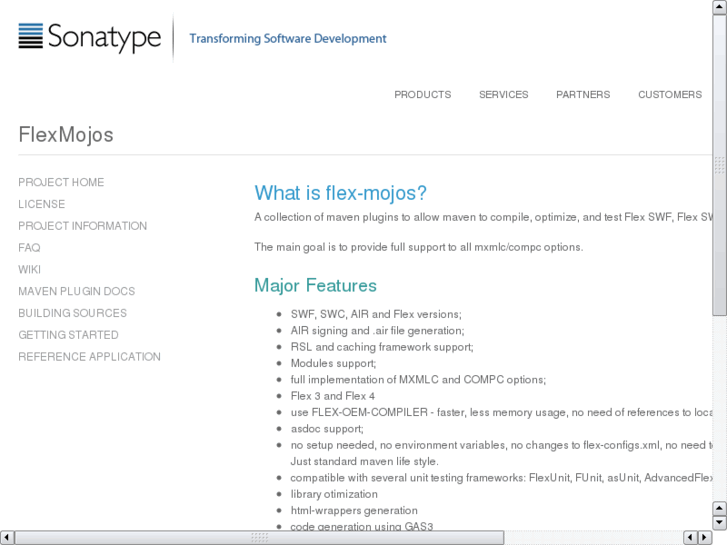Screen dimensions: 727x545
Task: Open the License link
Action: coord(42,204)
